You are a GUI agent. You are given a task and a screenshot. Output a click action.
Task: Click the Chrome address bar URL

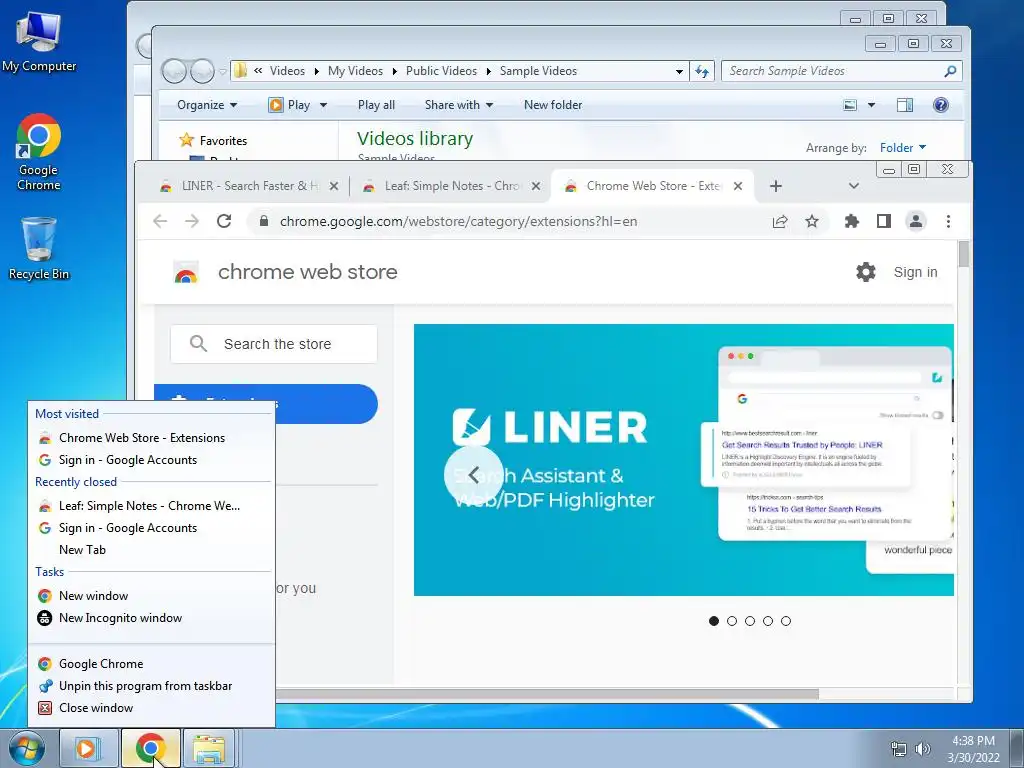pos(458,221)
